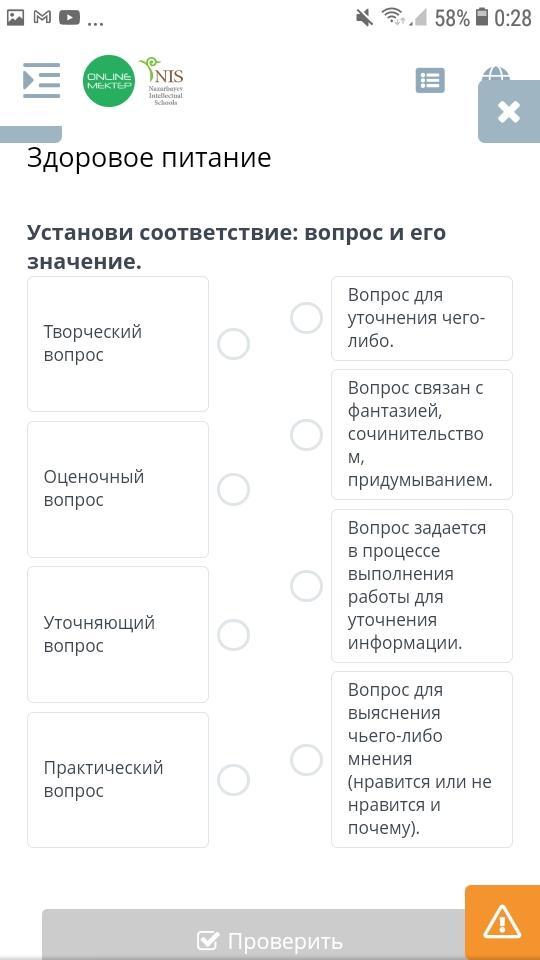
Task: Select radio button next to Оценочный вопрос
Action: pyautogui.click(x=233, y=489)
